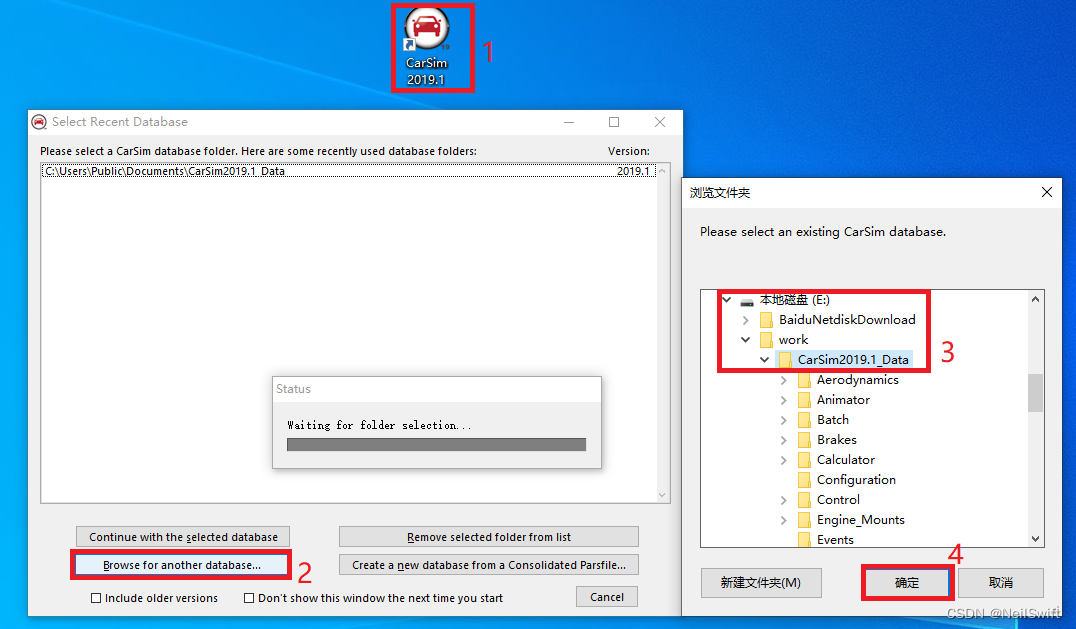Expand the Animator tree node
This screenshot has height=629, width=1076.
(x=784, y=400)
